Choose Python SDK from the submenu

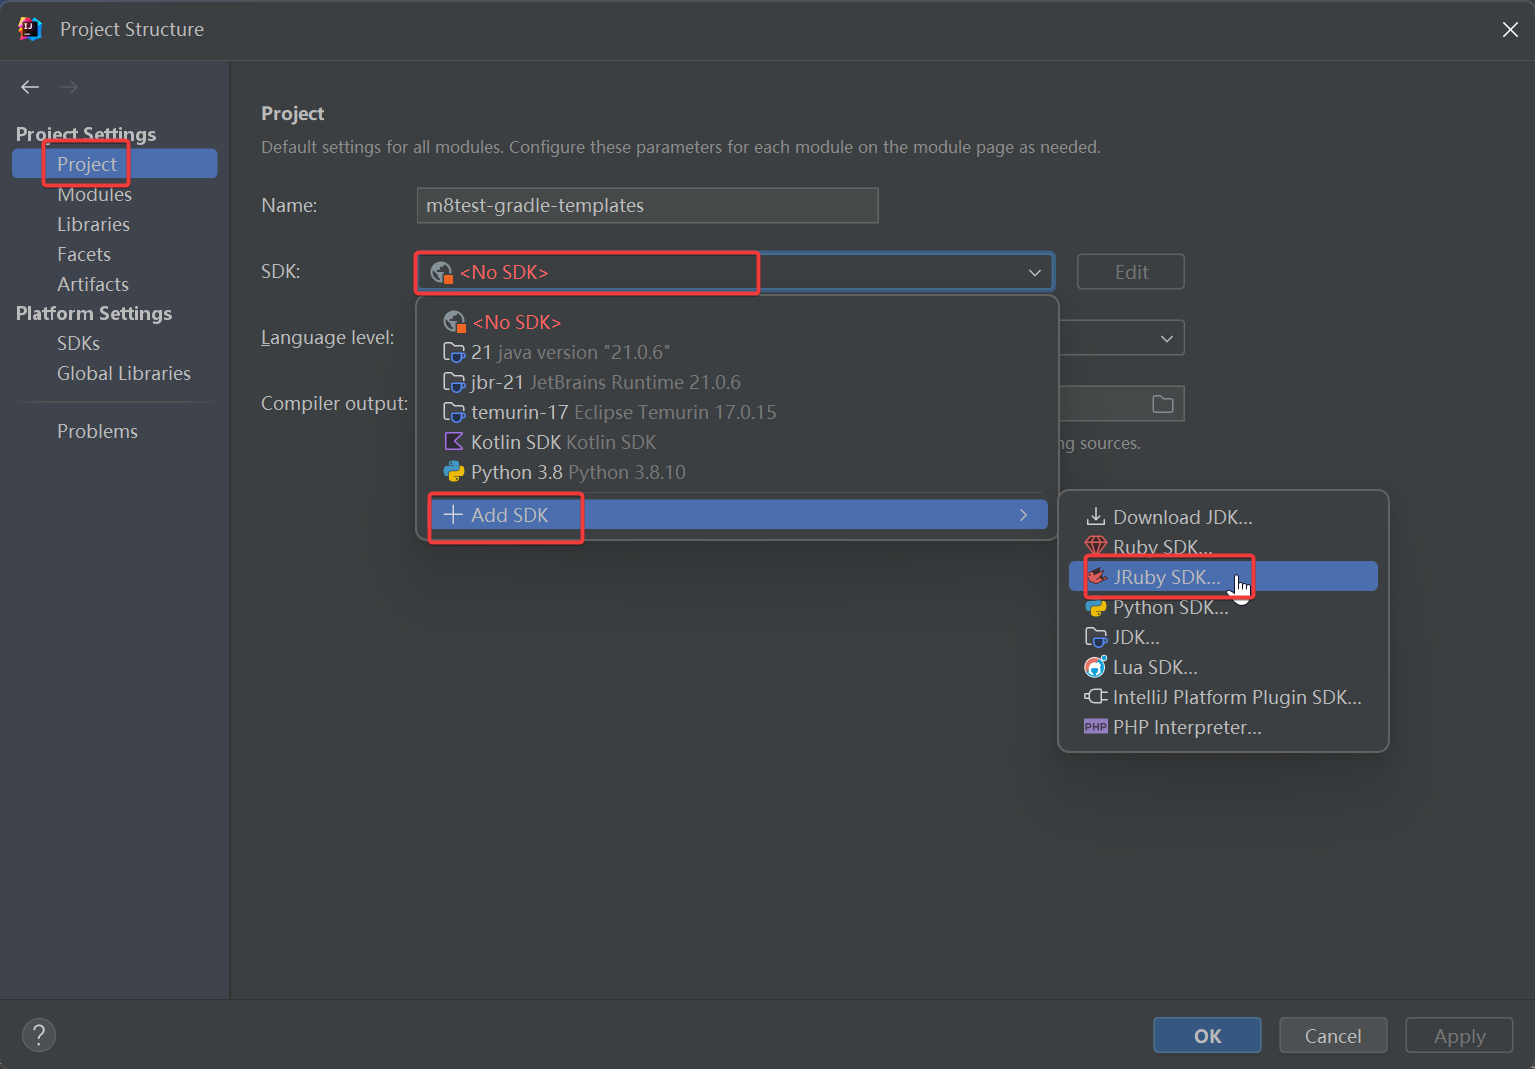pyautogui.click(x=1169, y=607)
